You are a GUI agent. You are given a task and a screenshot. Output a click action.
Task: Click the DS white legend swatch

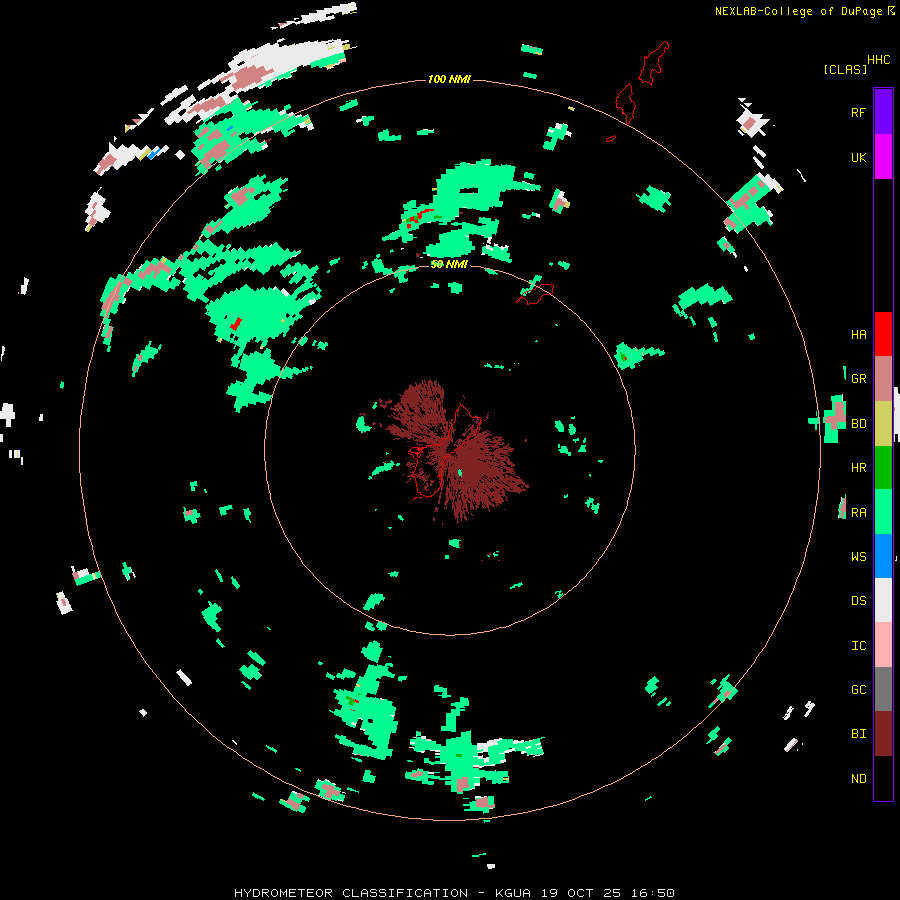coord(883,600)
